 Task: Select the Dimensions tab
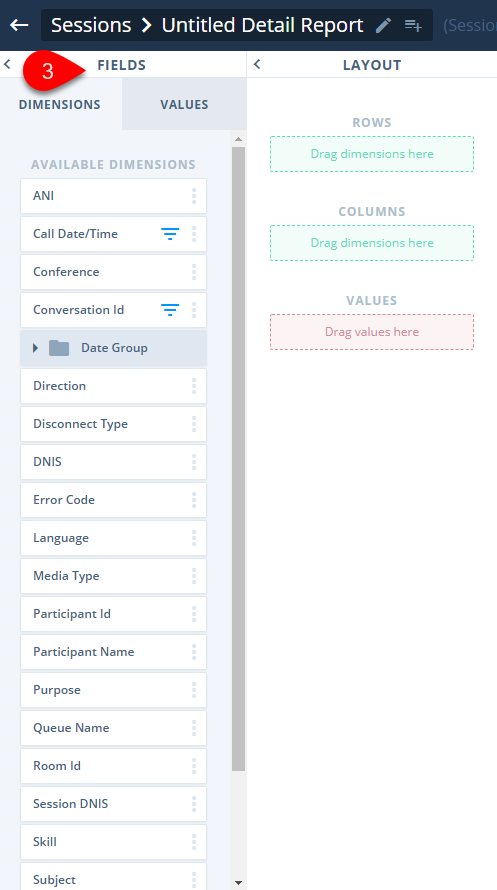(x=60, y=104)
